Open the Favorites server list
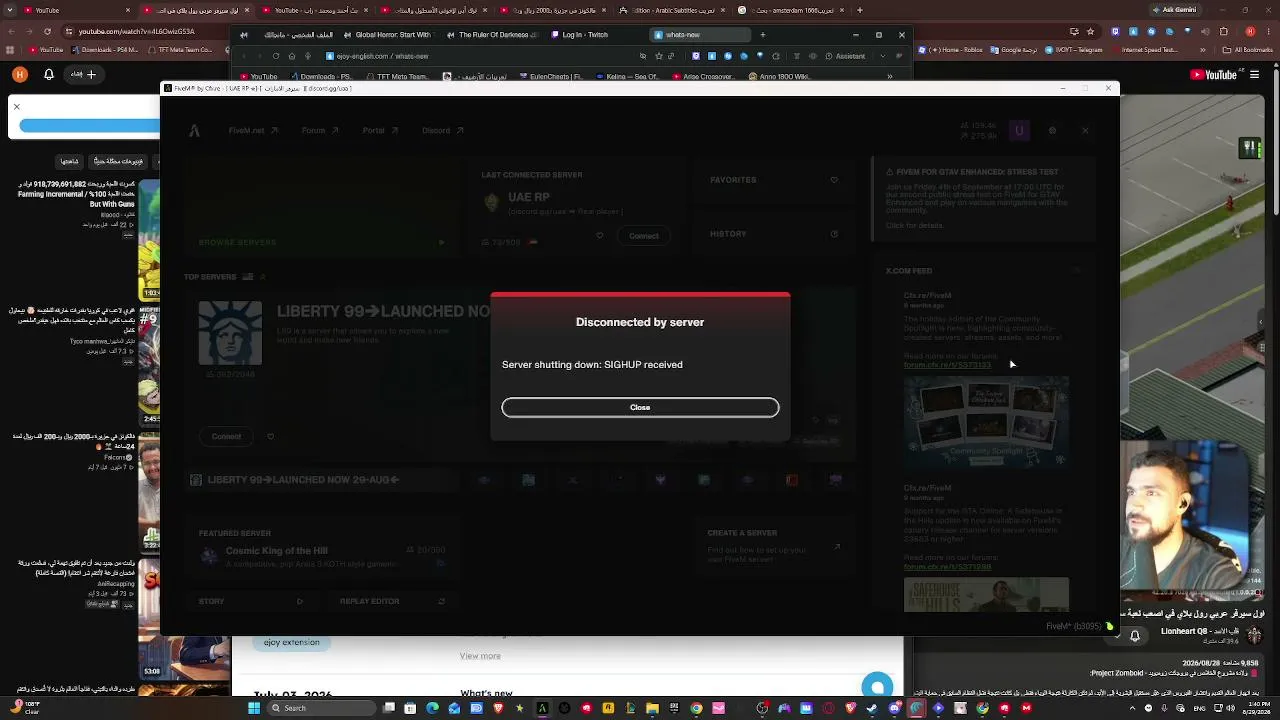Viewport: 1280px width, 720px height. tap(774, 180)
